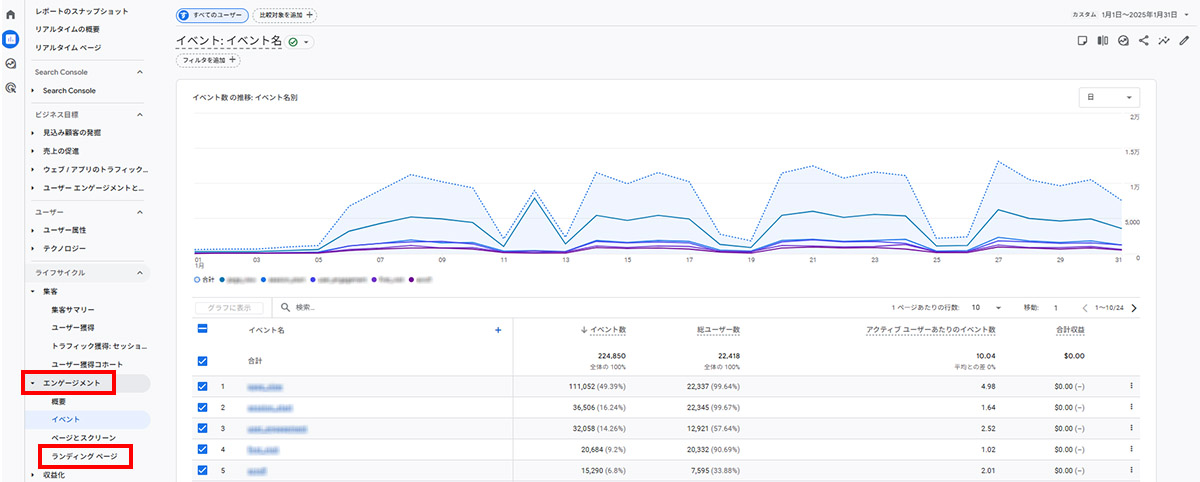Viewport: 1200px width, 482px height.
Task: Open the Explore icon in left rail
Action: 11,63
